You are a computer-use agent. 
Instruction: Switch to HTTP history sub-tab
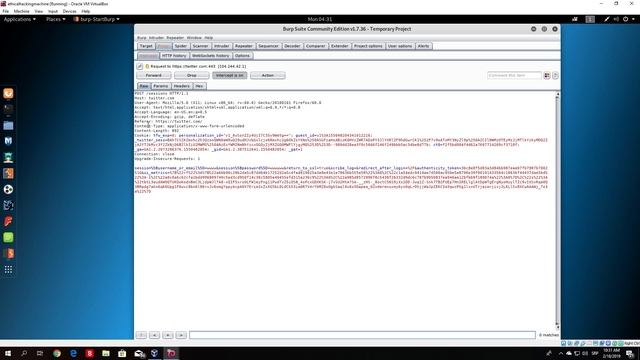(x=174, y=56)
